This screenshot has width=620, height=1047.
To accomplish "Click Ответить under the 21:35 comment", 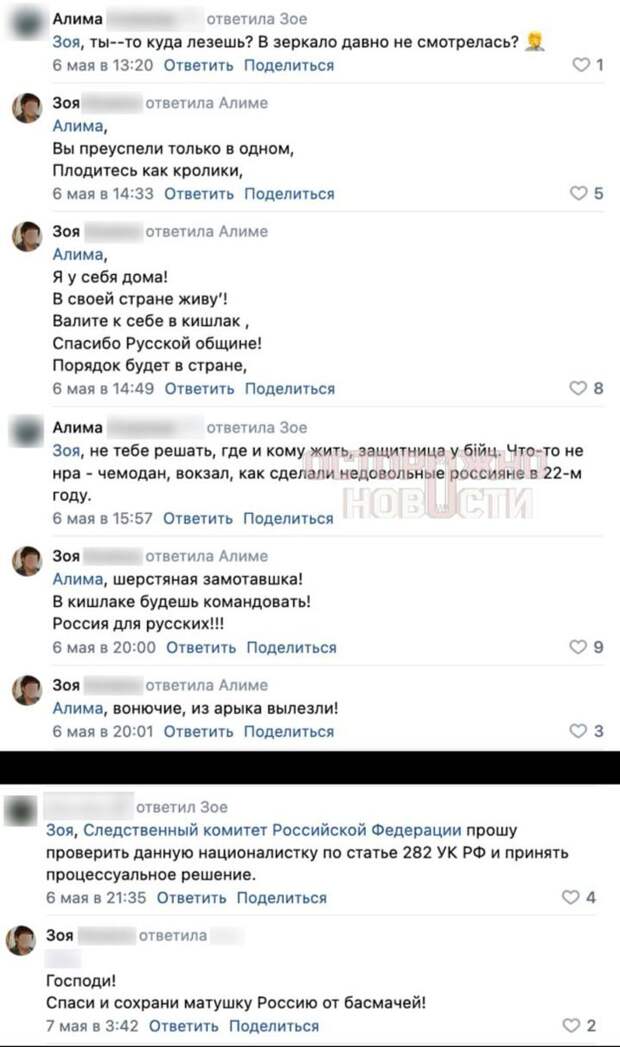I will [x=192, y=897].
